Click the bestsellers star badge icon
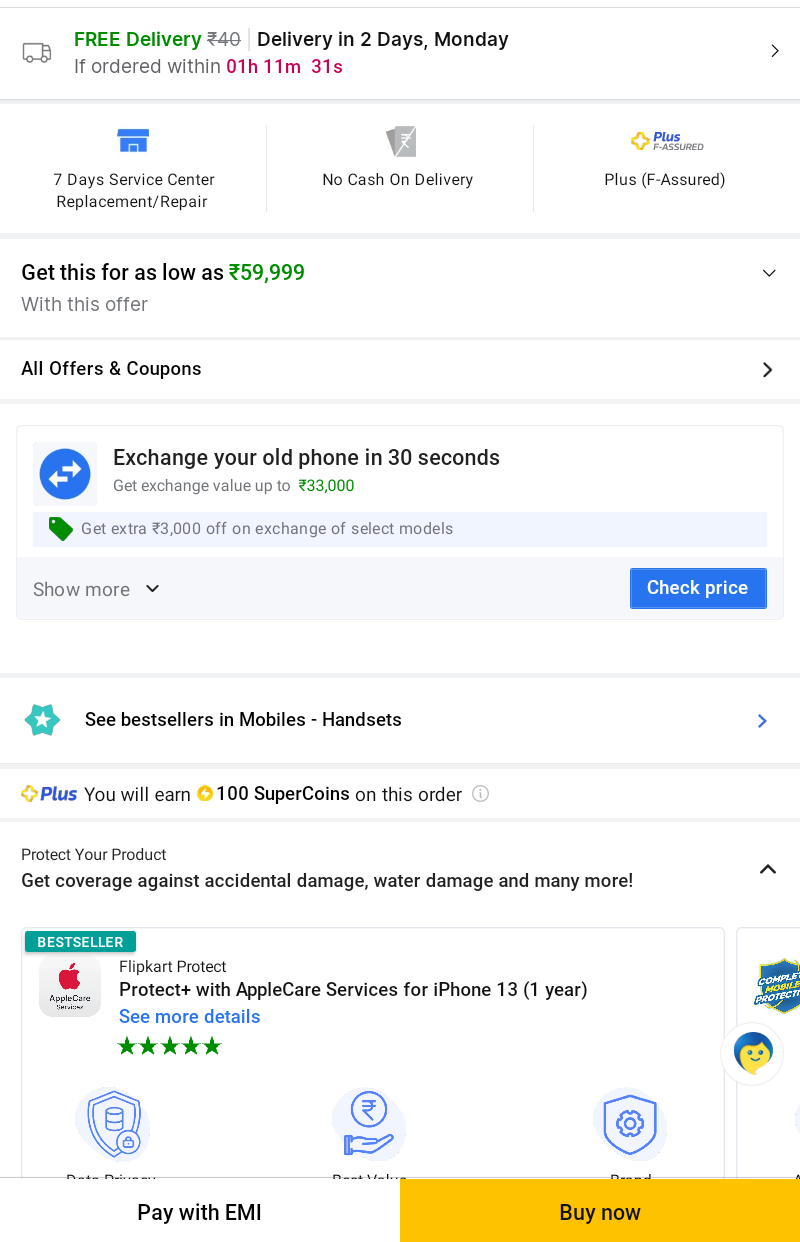Screen dimensions: 800x1242 [42, 720]
